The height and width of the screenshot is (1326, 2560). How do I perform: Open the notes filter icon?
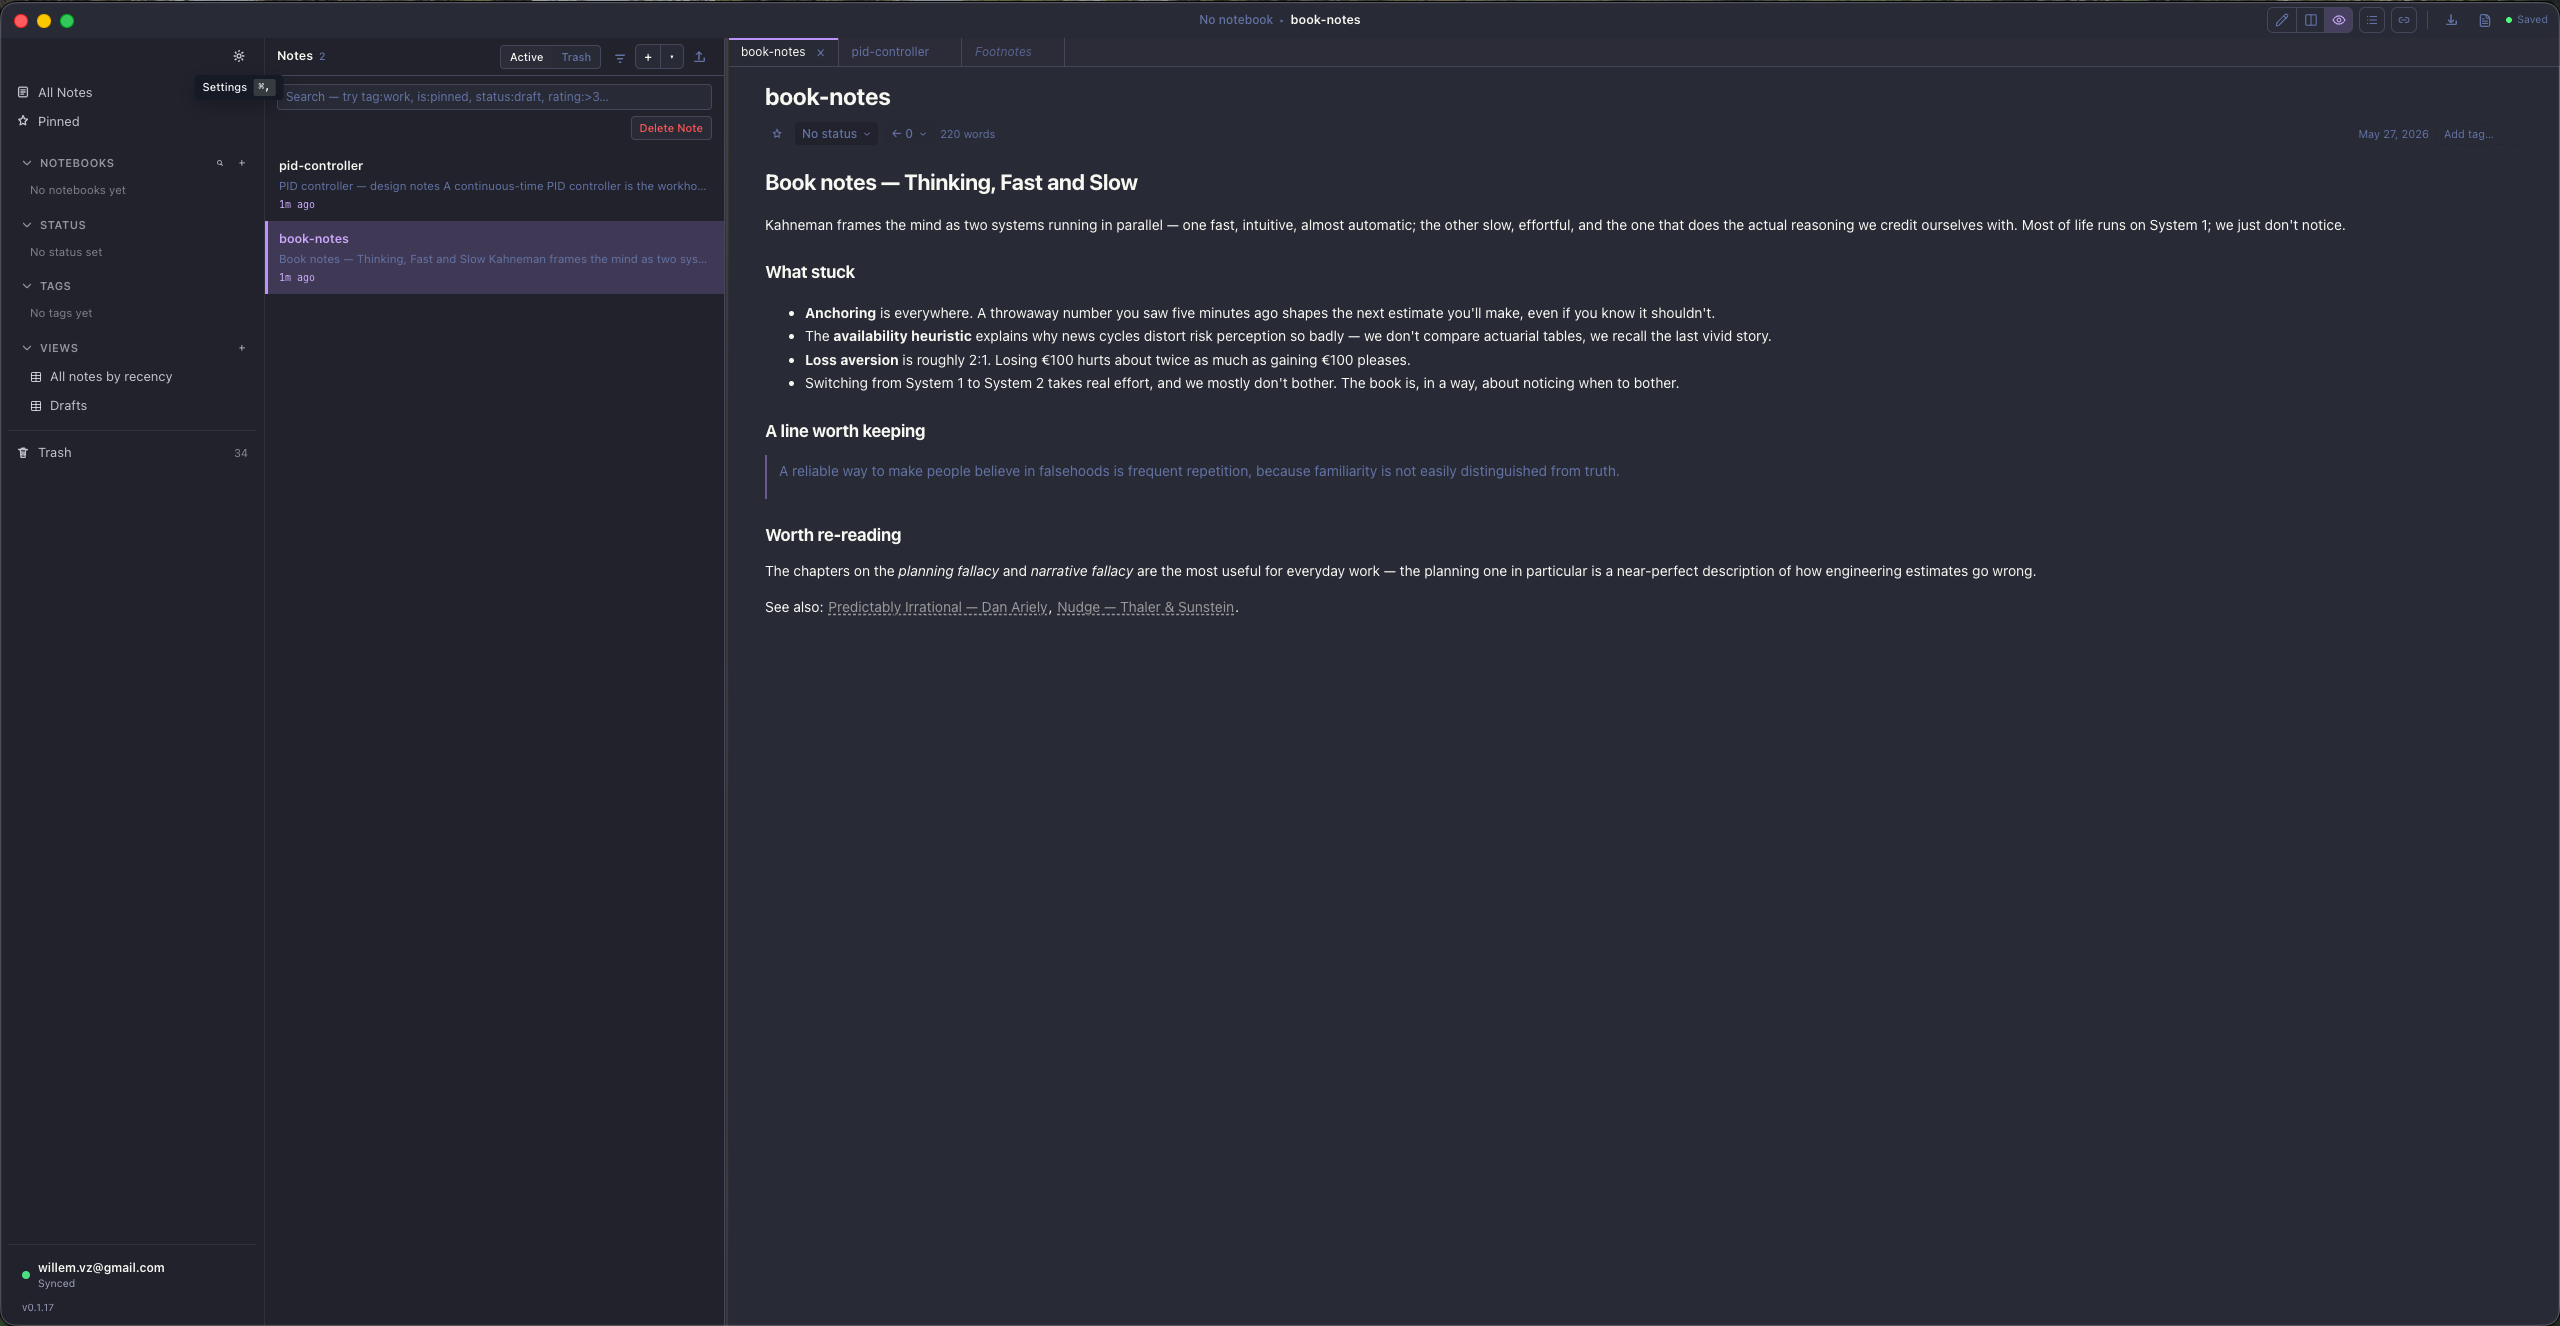click(x=620, y=58)
